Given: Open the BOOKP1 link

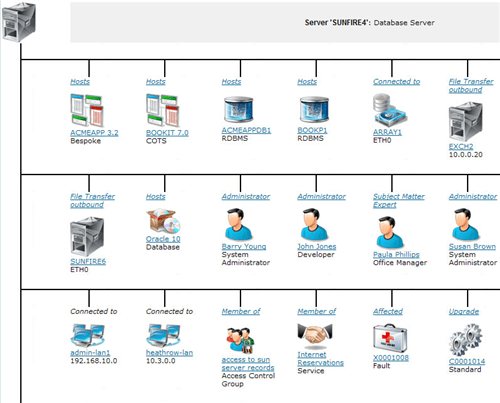Looking at the screenshot, I should coord(312,130).
